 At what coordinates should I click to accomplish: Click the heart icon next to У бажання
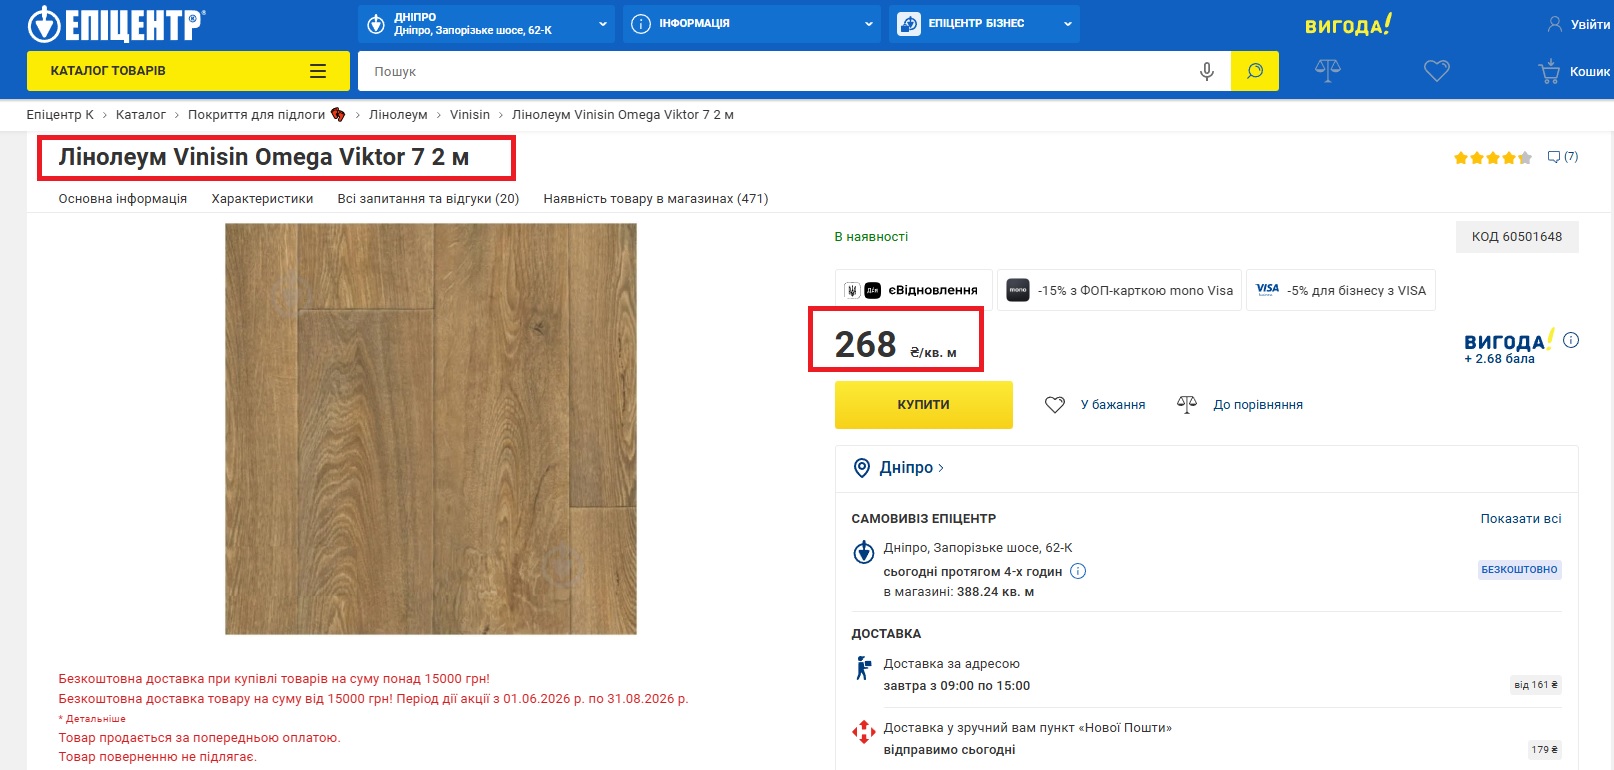coord(1055,405)
